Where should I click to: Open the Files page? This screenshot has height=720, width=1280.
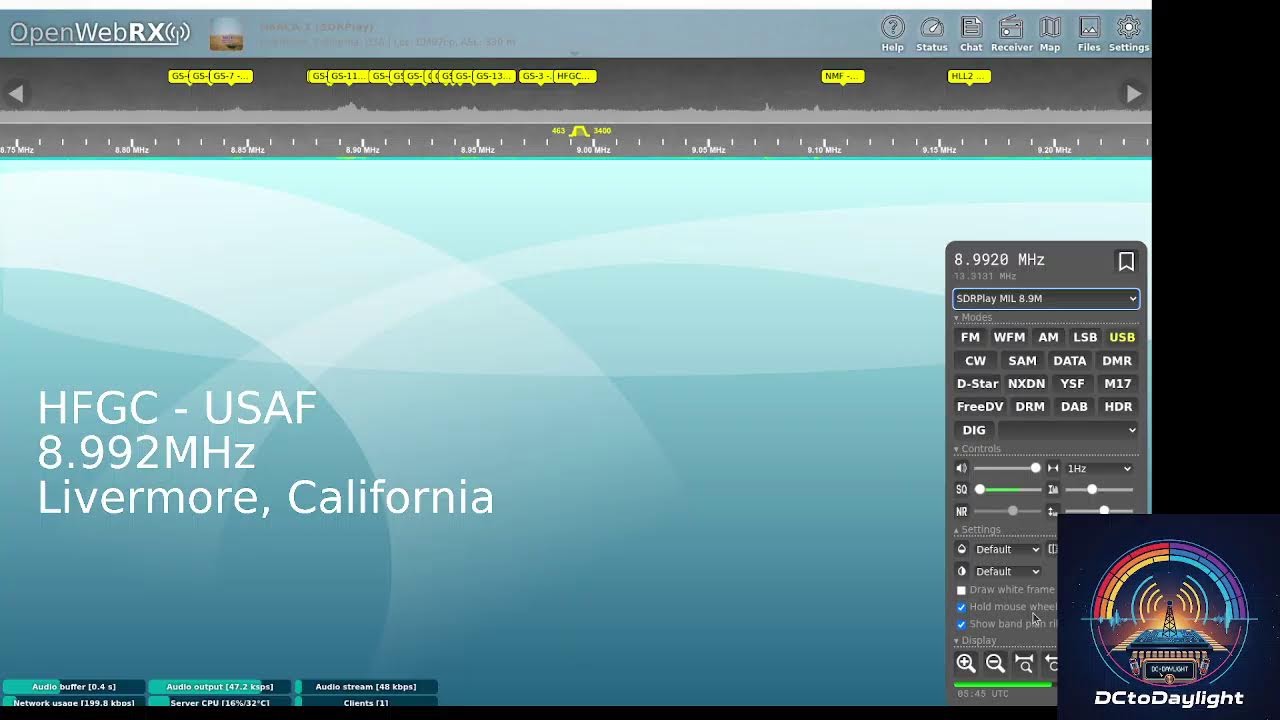(1089, 34)
